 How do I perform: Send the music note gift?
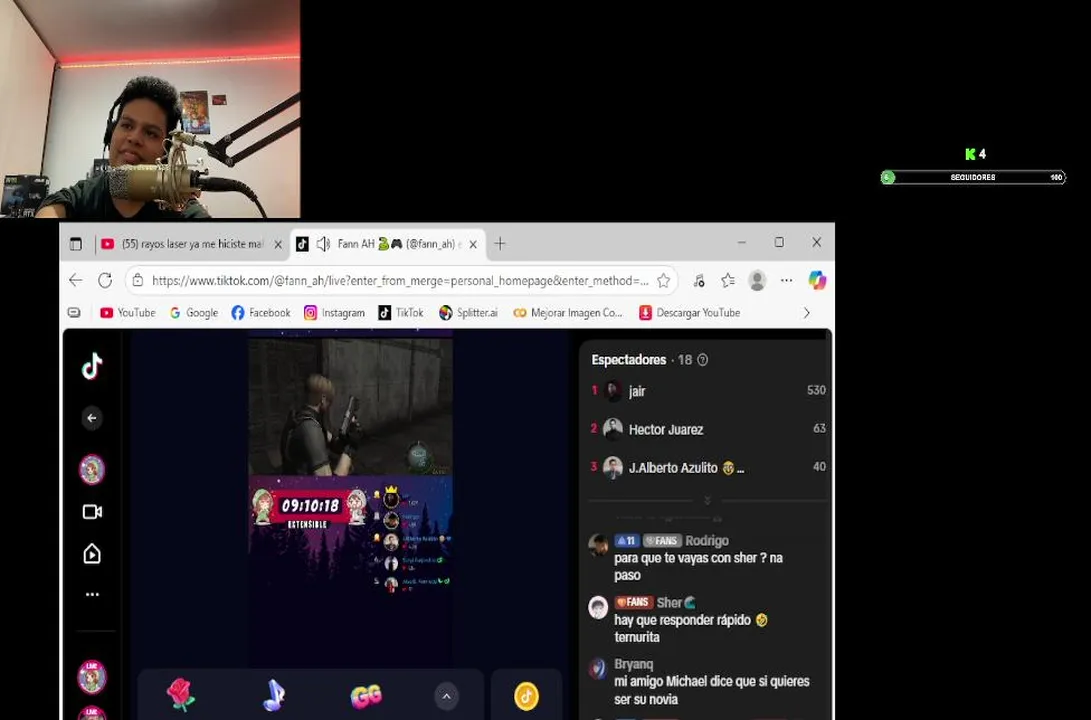(273, 695)
